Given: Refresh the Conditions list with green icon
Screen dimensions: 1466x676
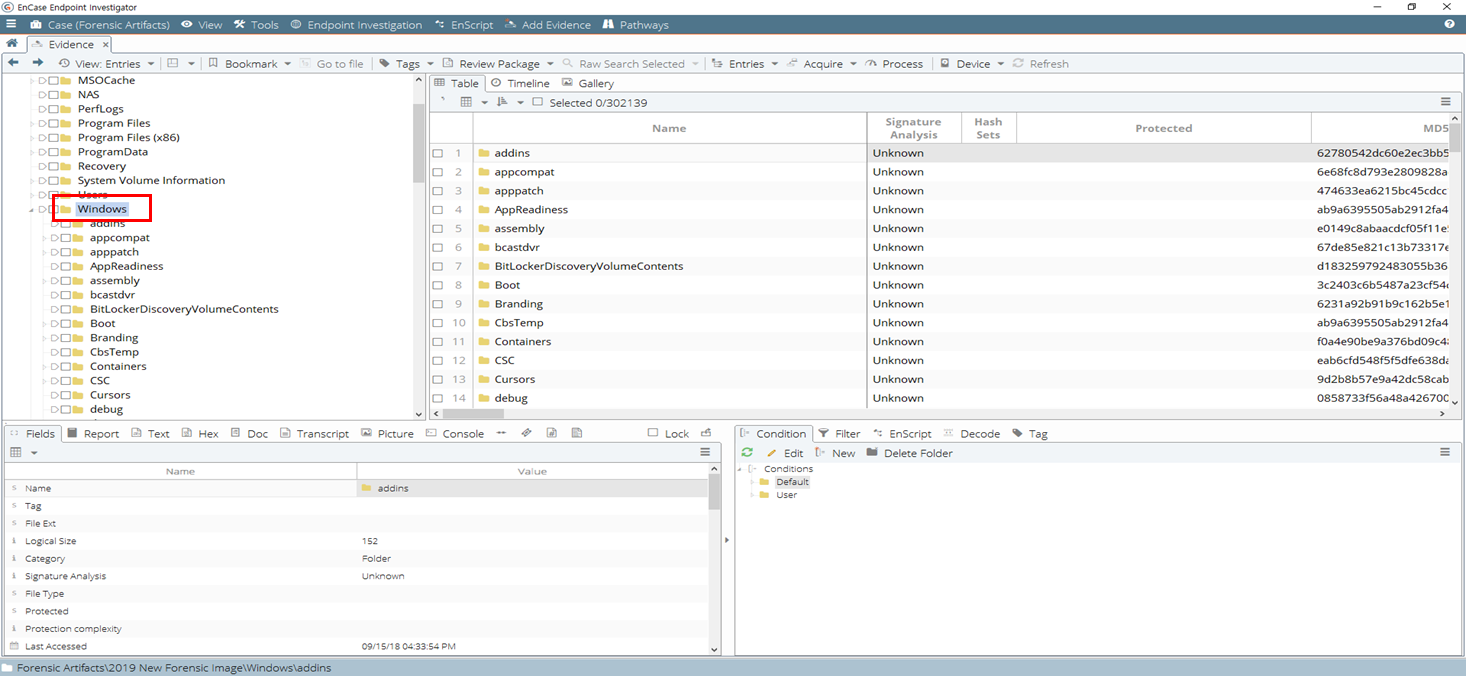Looking at the screenshot, I should pyautogui.click(x=747, y=453).
